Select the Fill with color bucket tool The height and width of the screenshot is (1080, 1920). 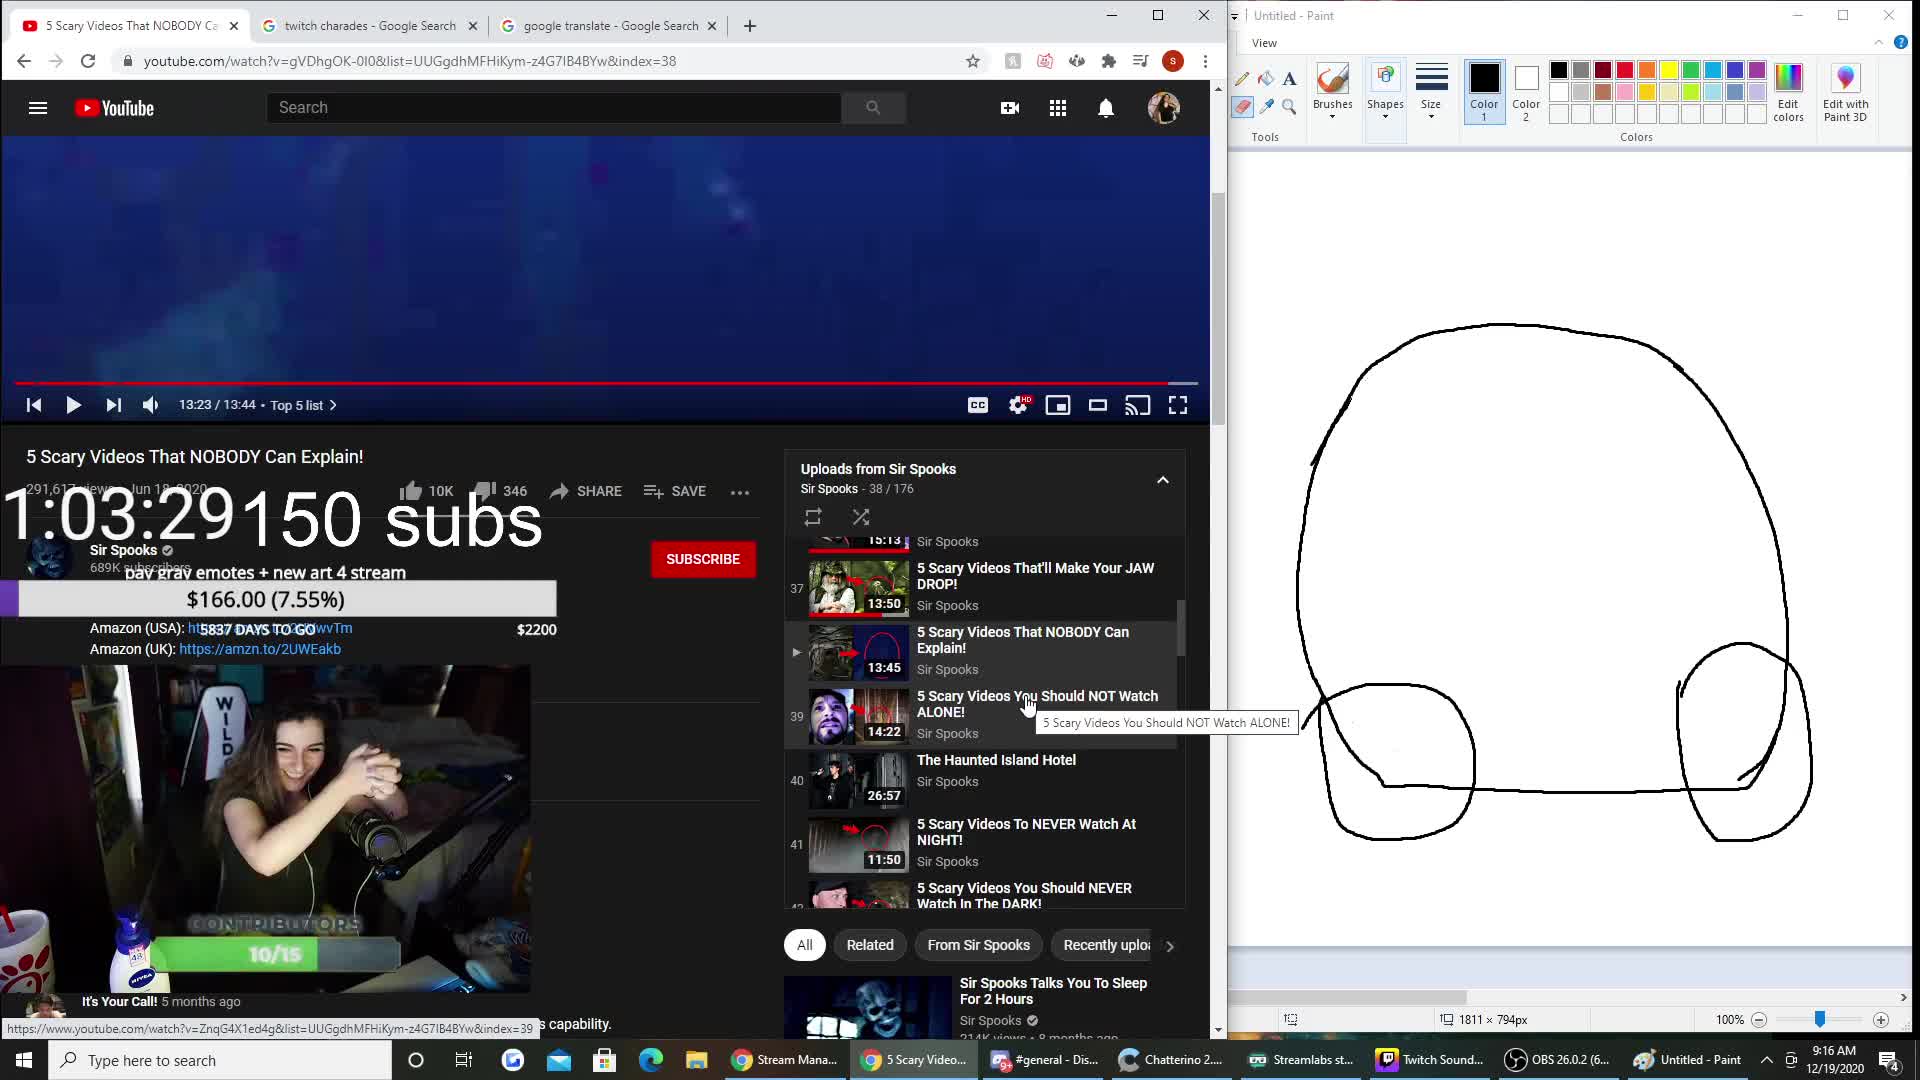click(x=1266, y=79)
